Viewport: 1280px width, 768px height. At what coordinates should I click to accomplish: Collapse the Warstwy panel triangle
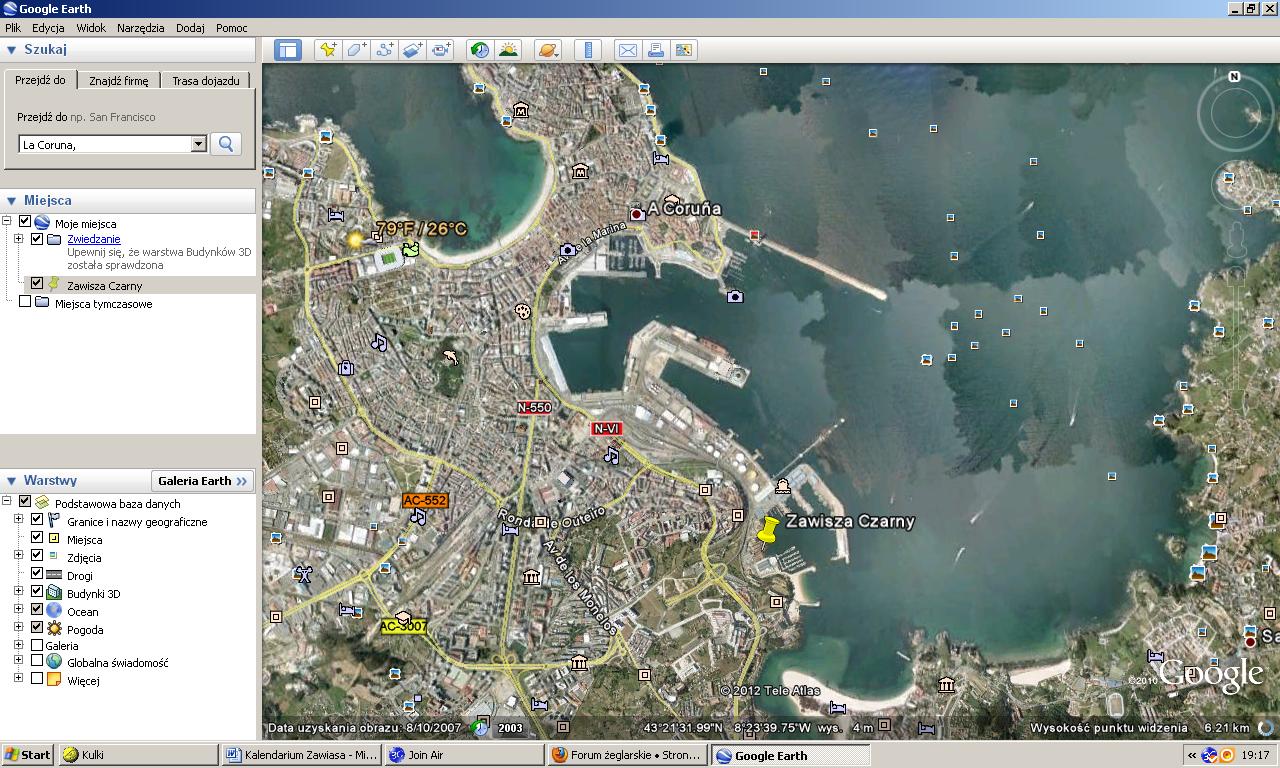coord(12,481)
